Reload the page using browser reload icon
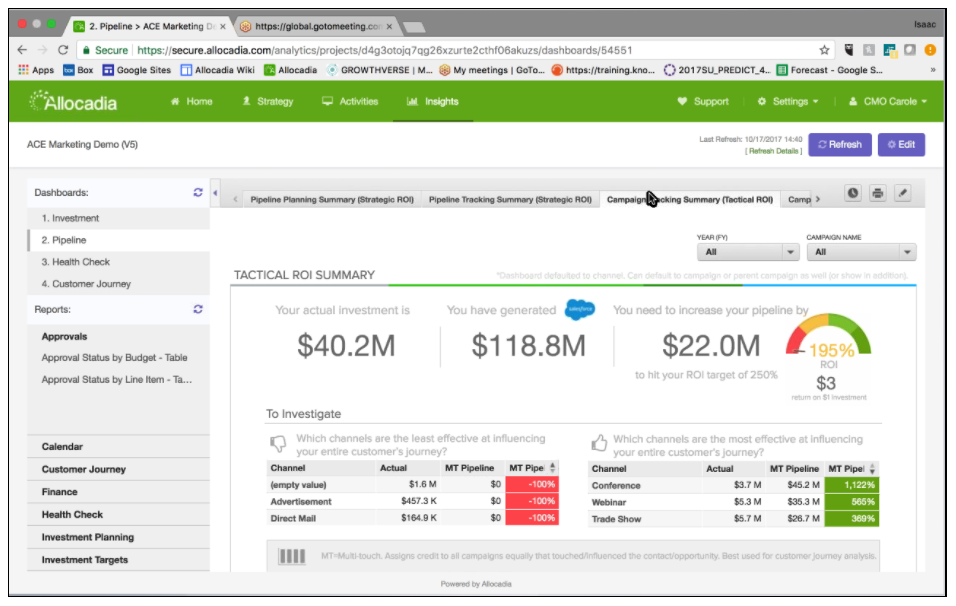This screenshot has height=606, width=956. (63, 50)
